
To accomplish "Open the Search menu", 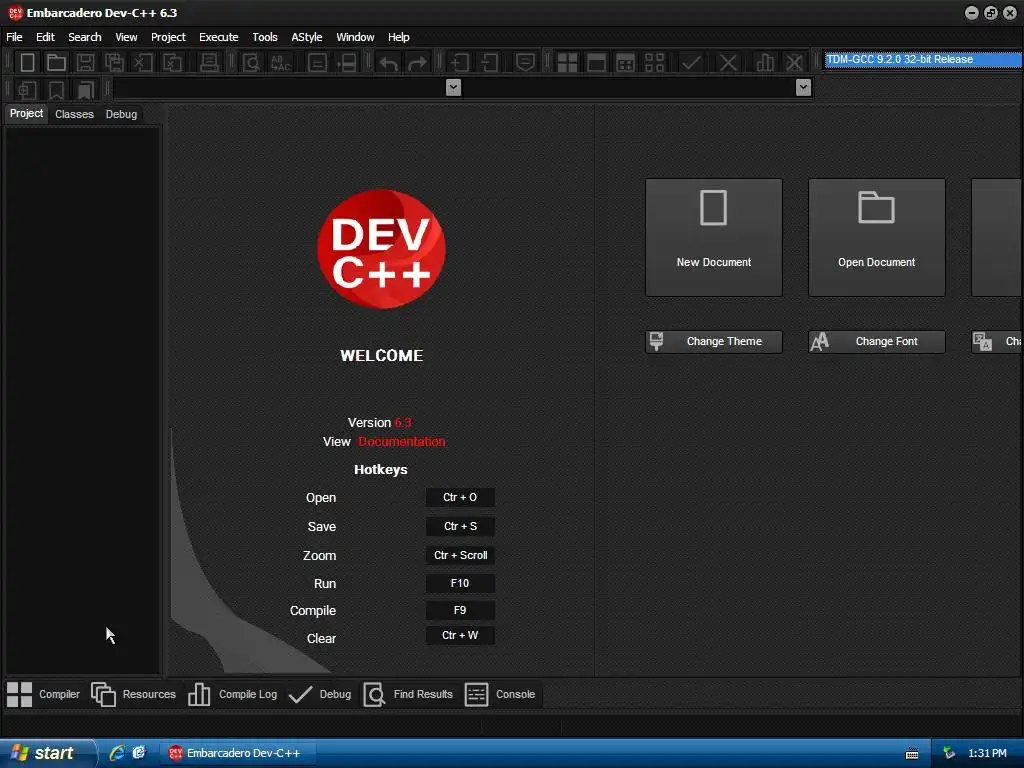I will point(85,37).
